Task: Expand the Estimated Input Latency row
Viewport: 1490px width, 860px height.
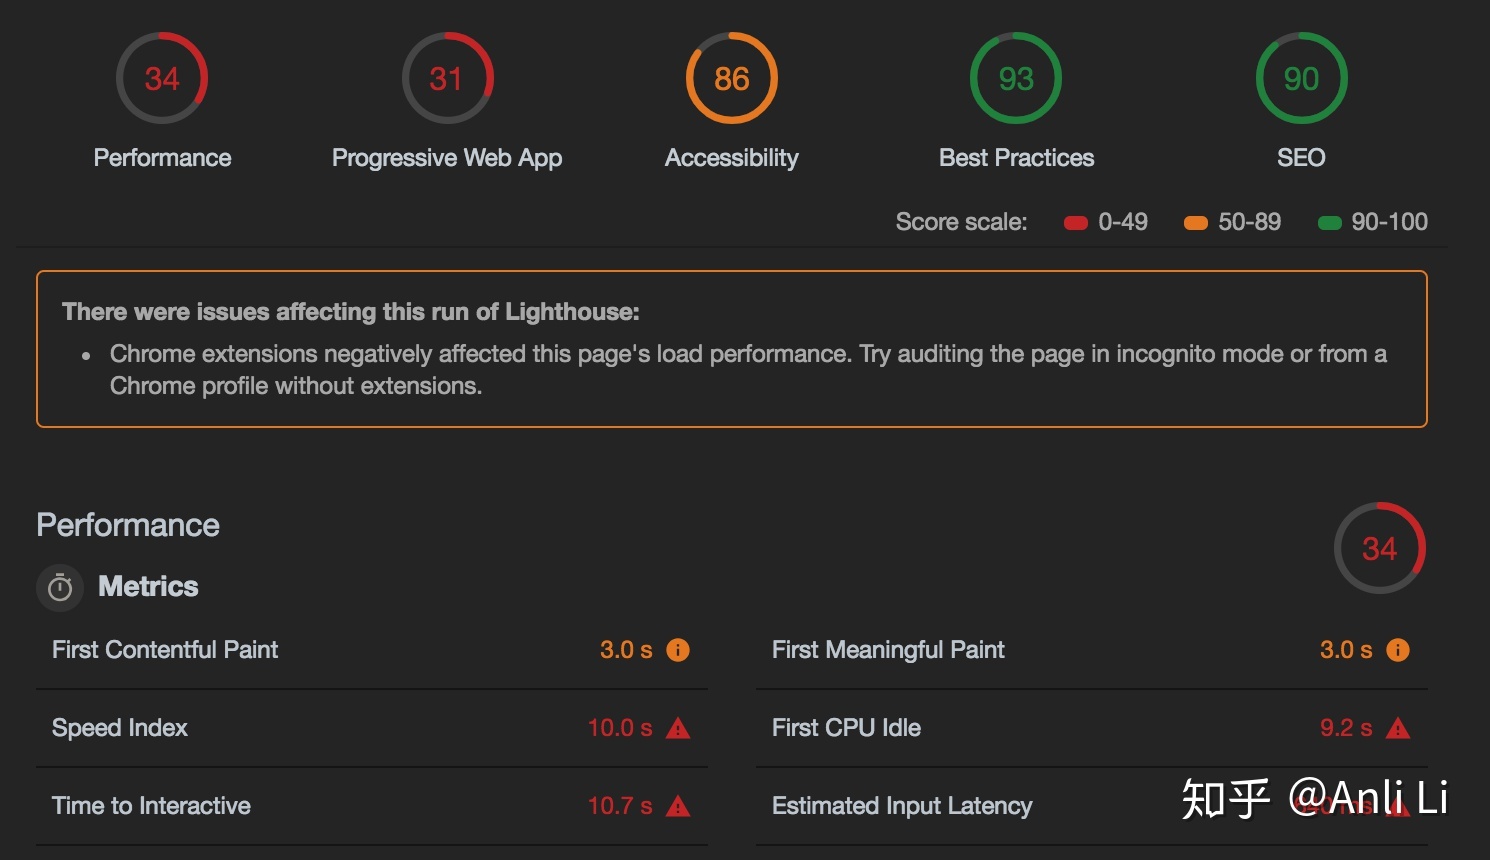Action: point(1092,806)
